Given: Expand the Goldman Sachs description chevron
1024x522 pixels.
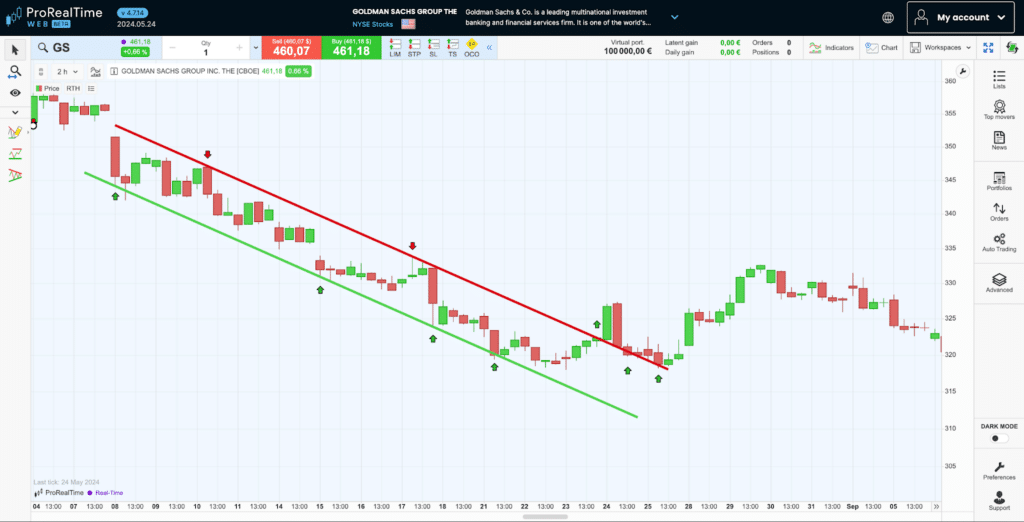Looking at the screenshot, I should point(675,18).
